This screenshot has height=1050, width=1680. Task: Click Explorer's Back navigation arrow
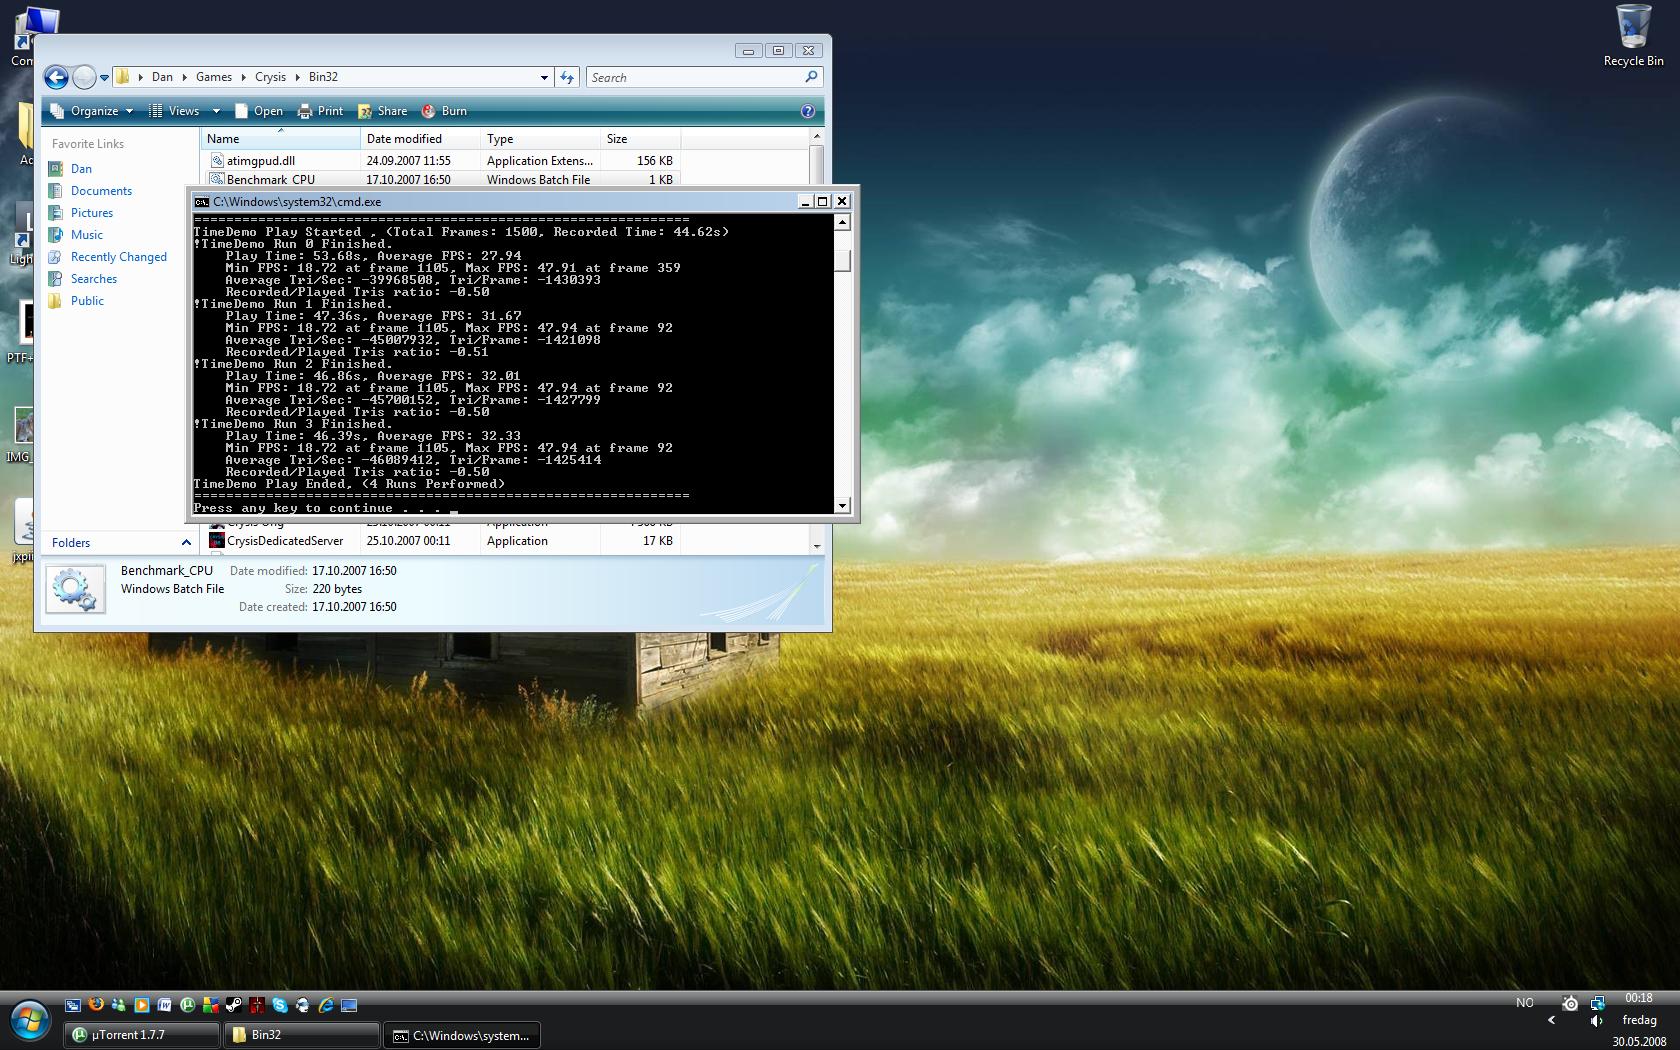coord(56,77)
